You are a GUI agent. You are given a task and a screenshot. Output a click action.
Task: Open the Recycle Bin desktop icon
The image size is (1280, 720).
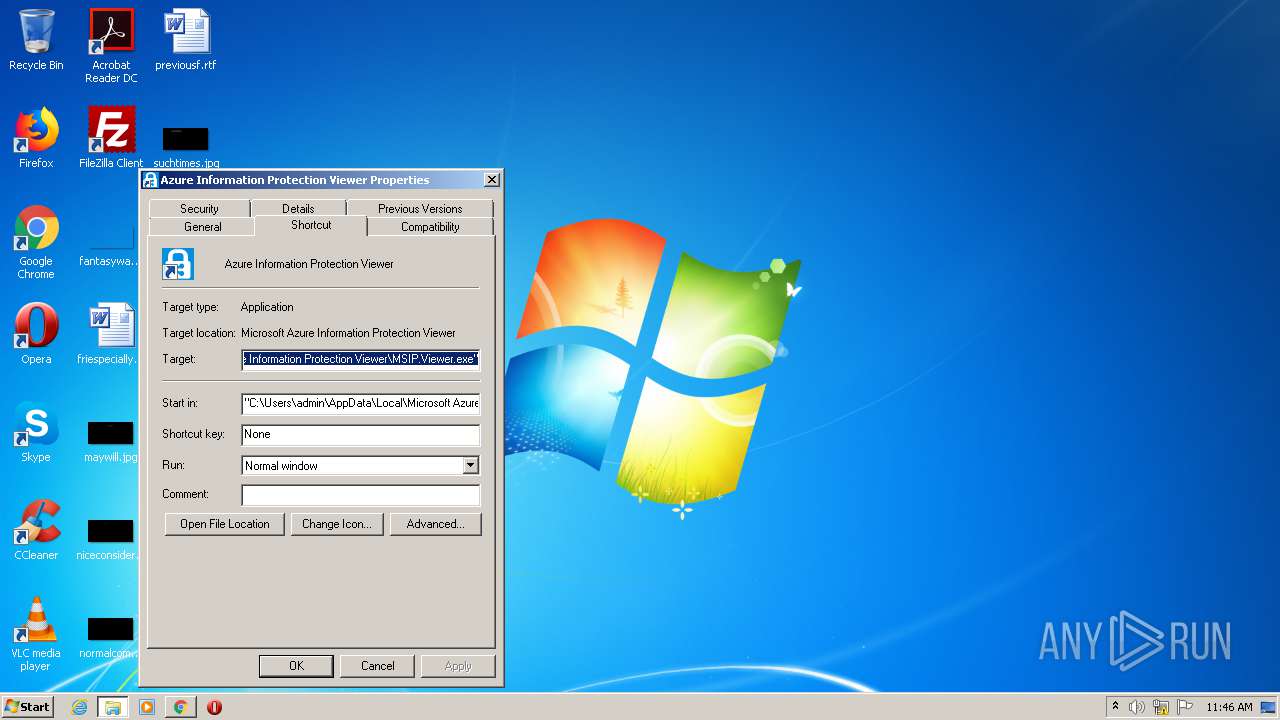tap(36, 40)
